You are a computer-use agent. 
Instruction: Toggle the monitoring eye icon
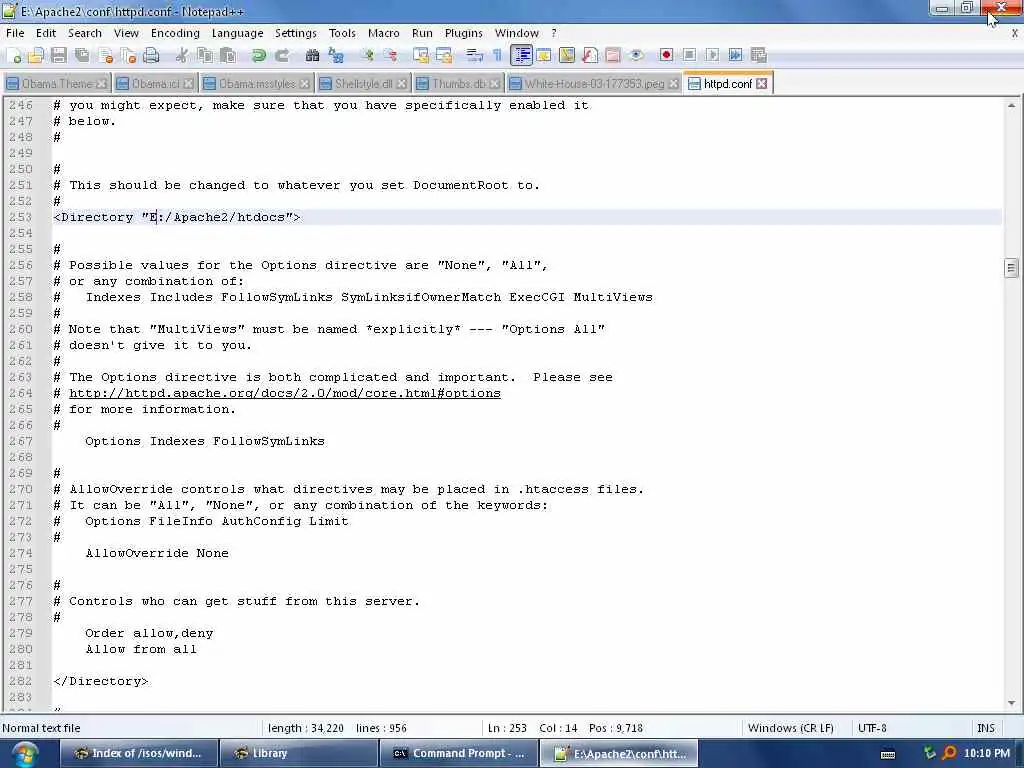(636, 56)
